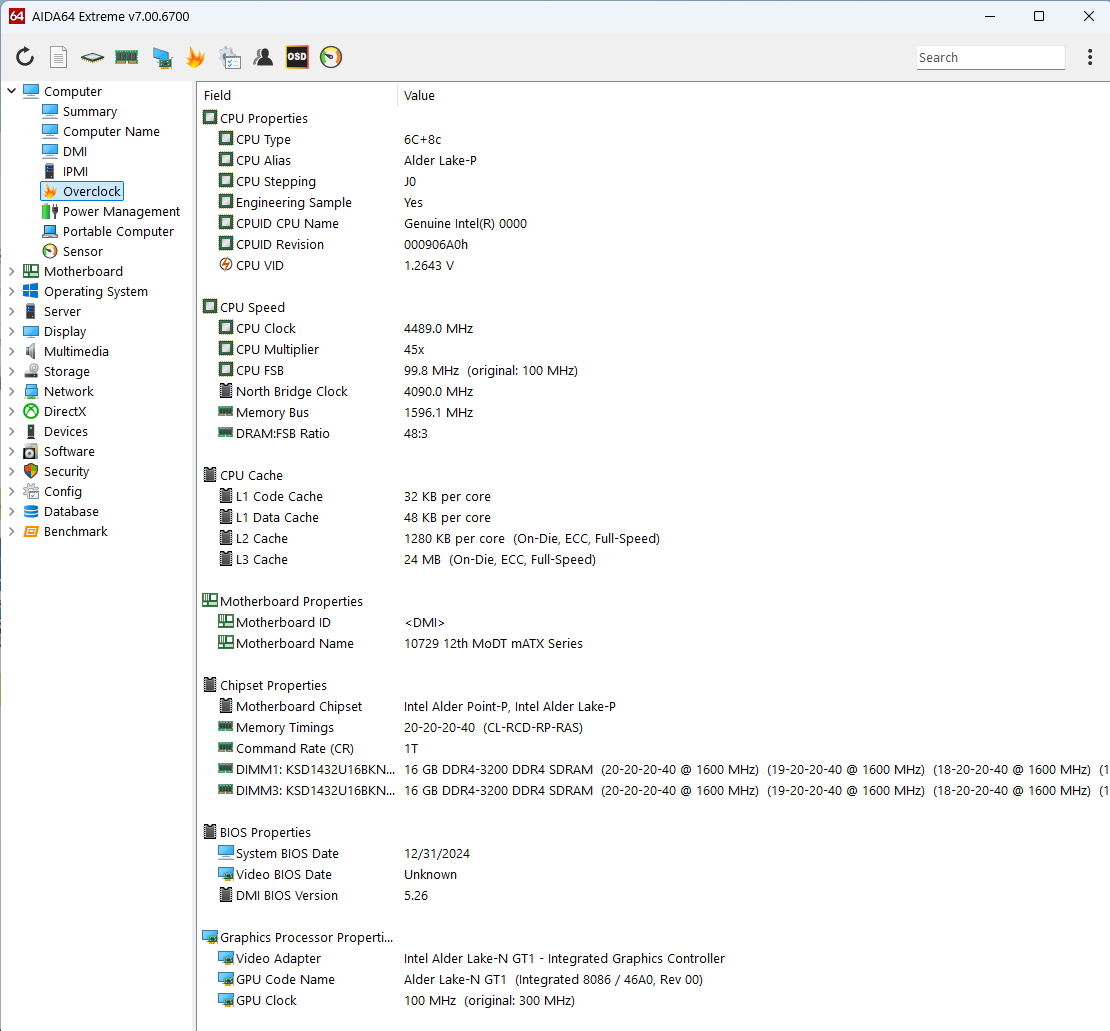1110x1031 pixels.
Task: Expand the Network tree node
Action: pyautogui.click(x=11, y=391)
